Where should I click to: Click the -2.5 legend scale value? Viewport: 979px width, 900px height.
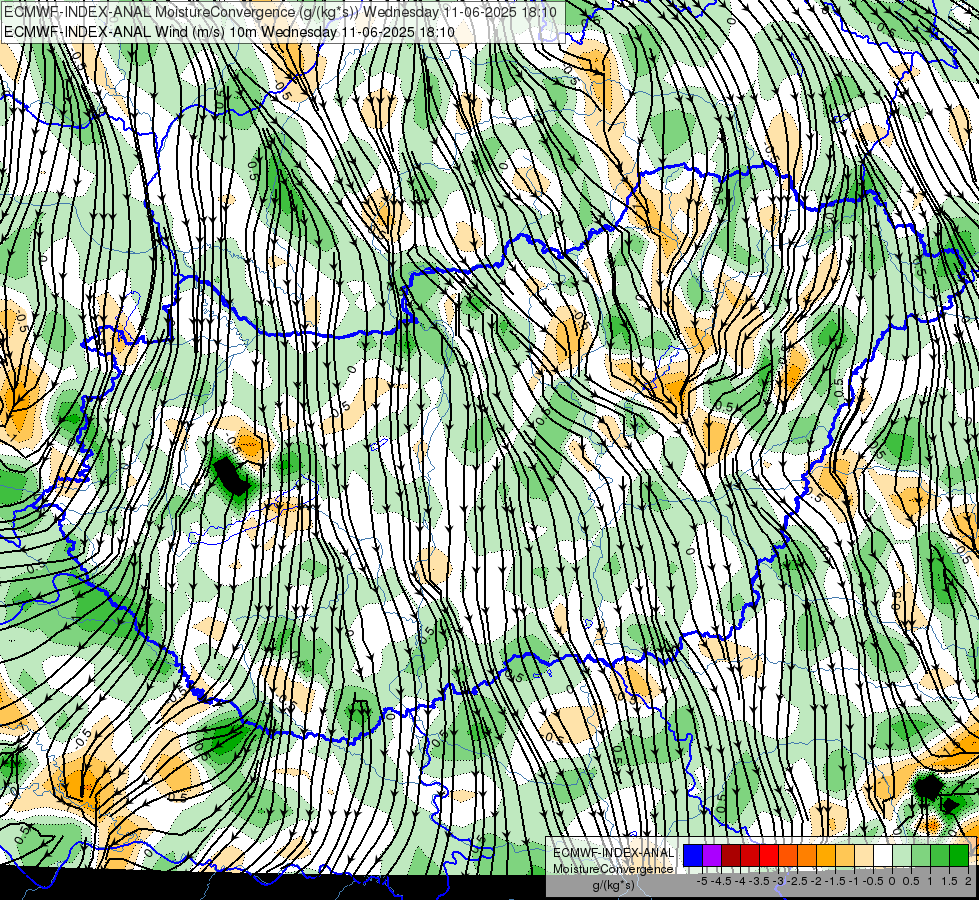pyautogui.click(x=799, y=881)
